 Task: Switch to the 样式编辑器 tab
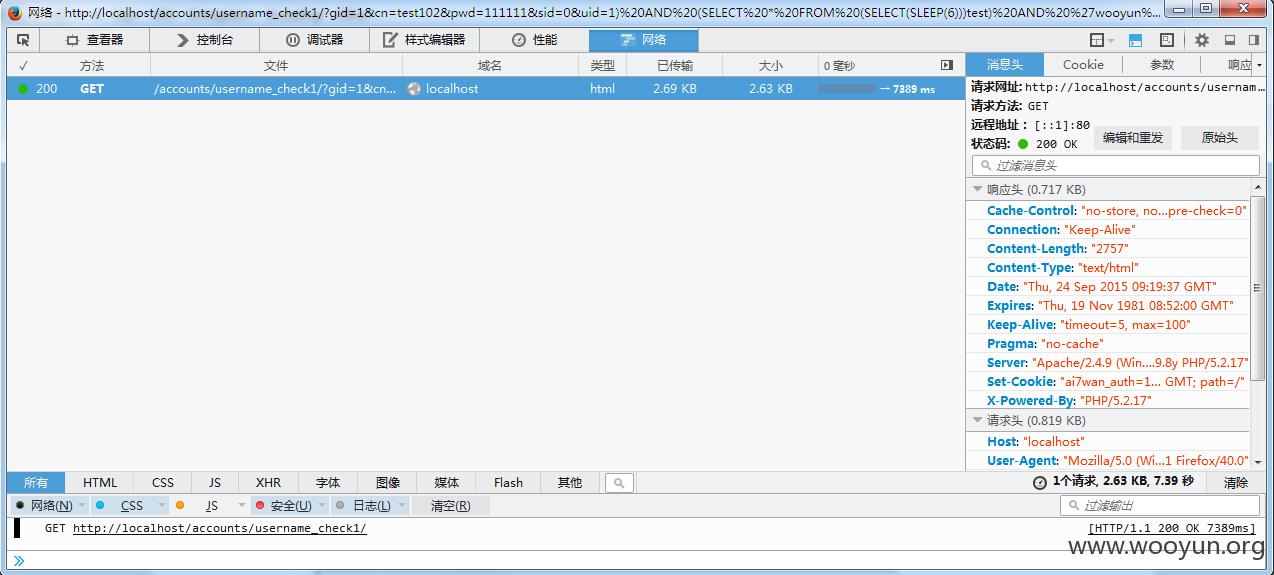(x=424, y=40)
